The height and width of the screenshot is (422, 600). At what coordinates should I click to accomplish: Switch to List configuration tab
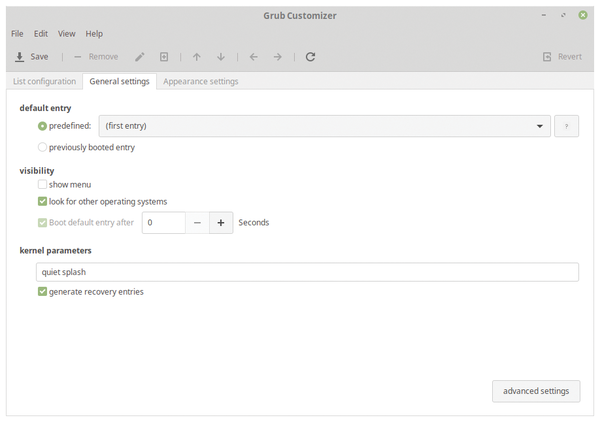[x=44, y=81]
